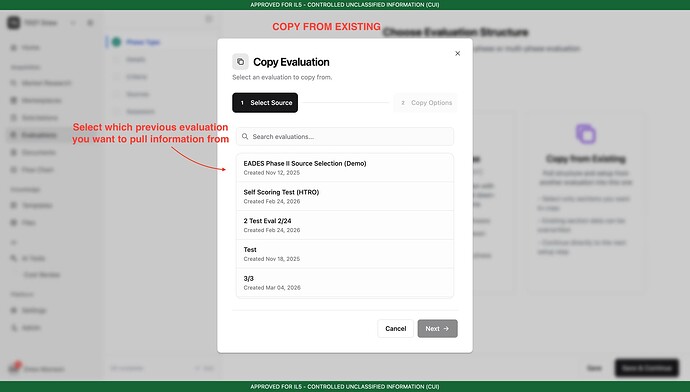Click the purple Copy from Existing icon
Image resolution: width=690 pixels, height=392 pixels.
(x=586, y=134)
